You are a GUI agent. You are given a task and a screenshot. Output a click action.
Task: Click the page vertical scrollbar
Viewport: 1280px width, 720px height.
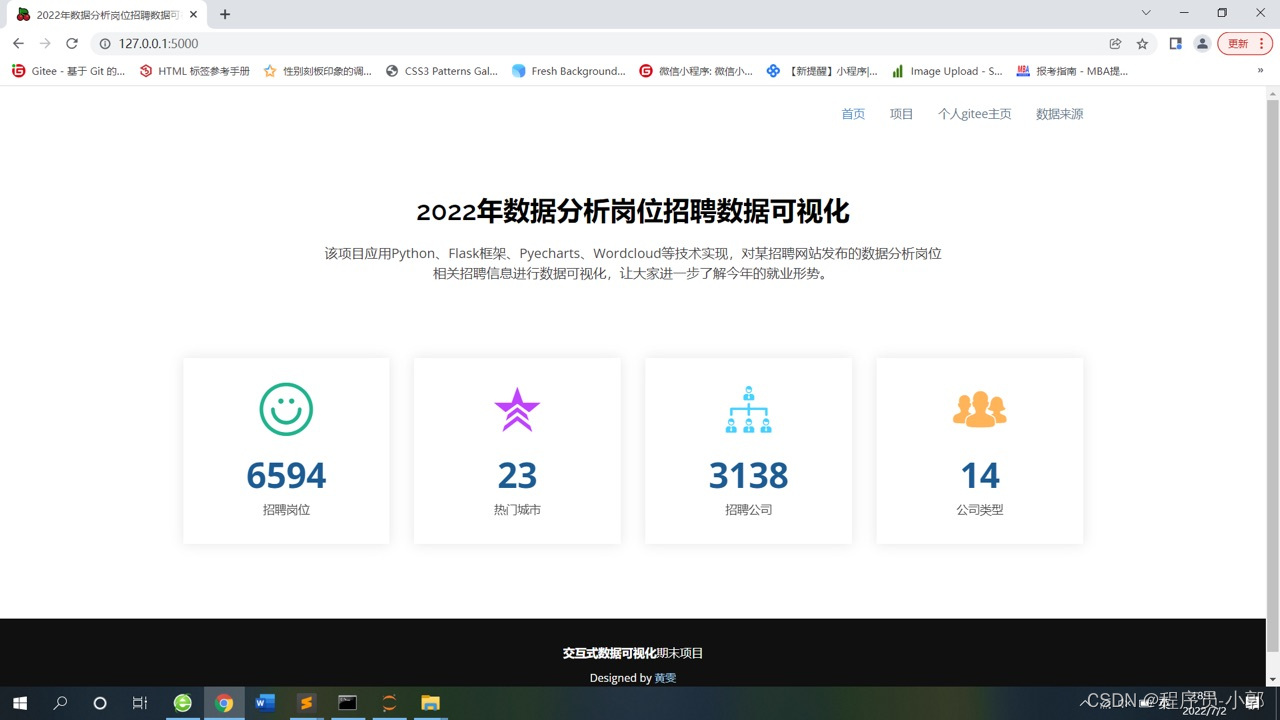coord(1273,375)
